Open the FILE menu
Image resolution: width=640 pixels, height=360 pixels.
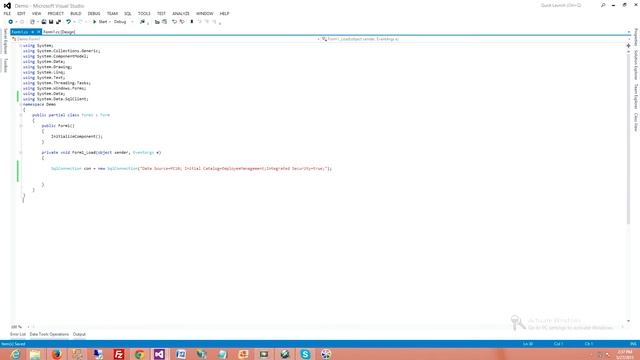(x=7, y=13)
